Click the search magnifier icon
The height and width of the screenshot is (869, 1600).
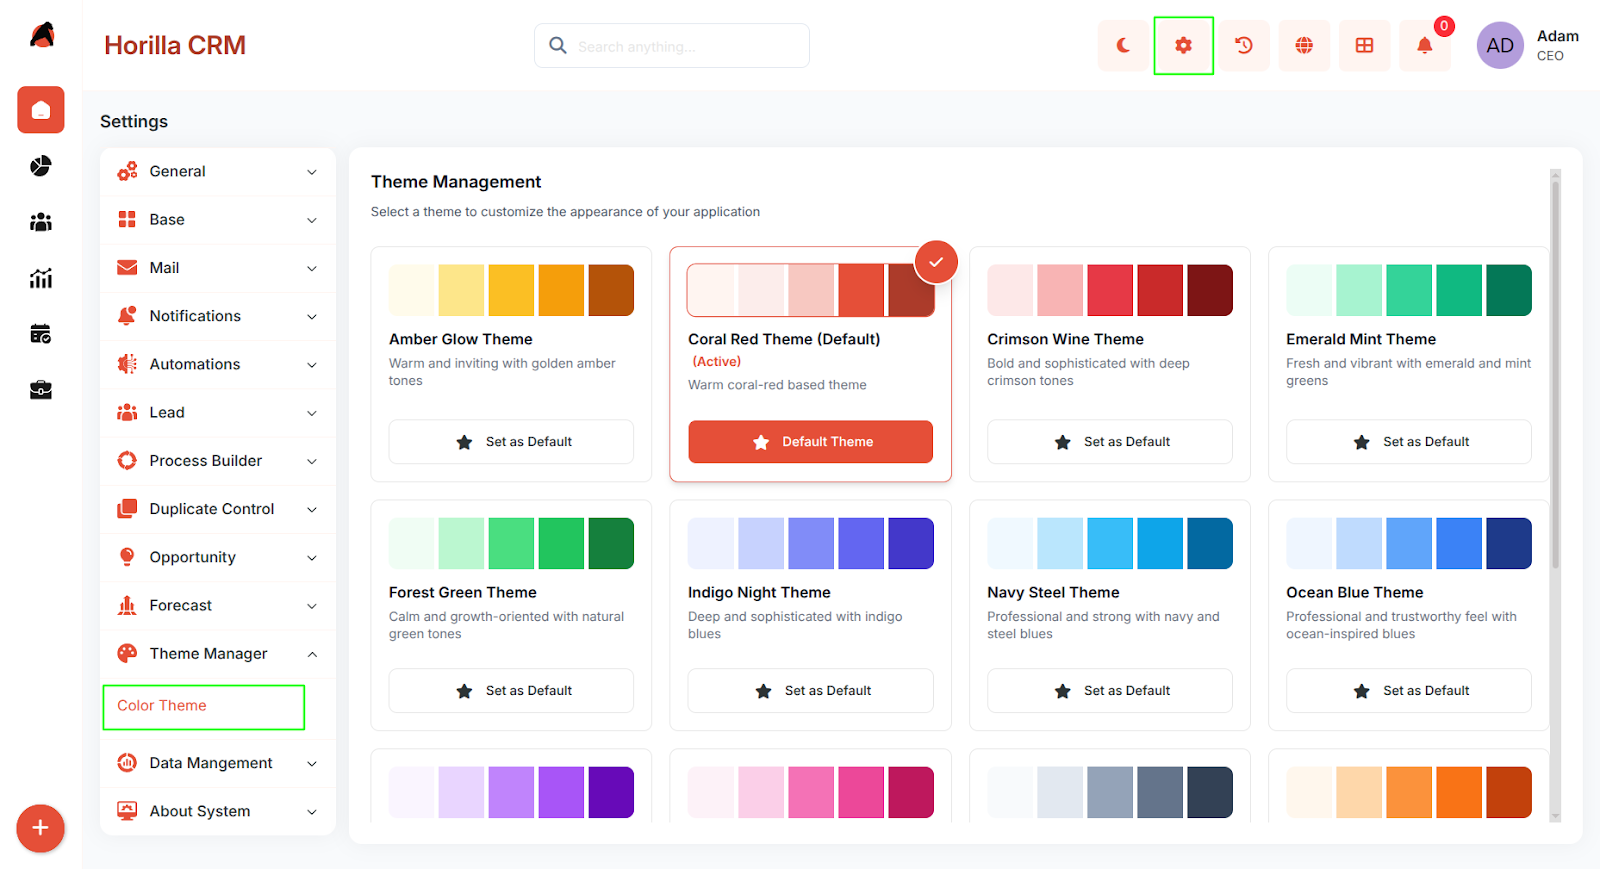(558, 46)
